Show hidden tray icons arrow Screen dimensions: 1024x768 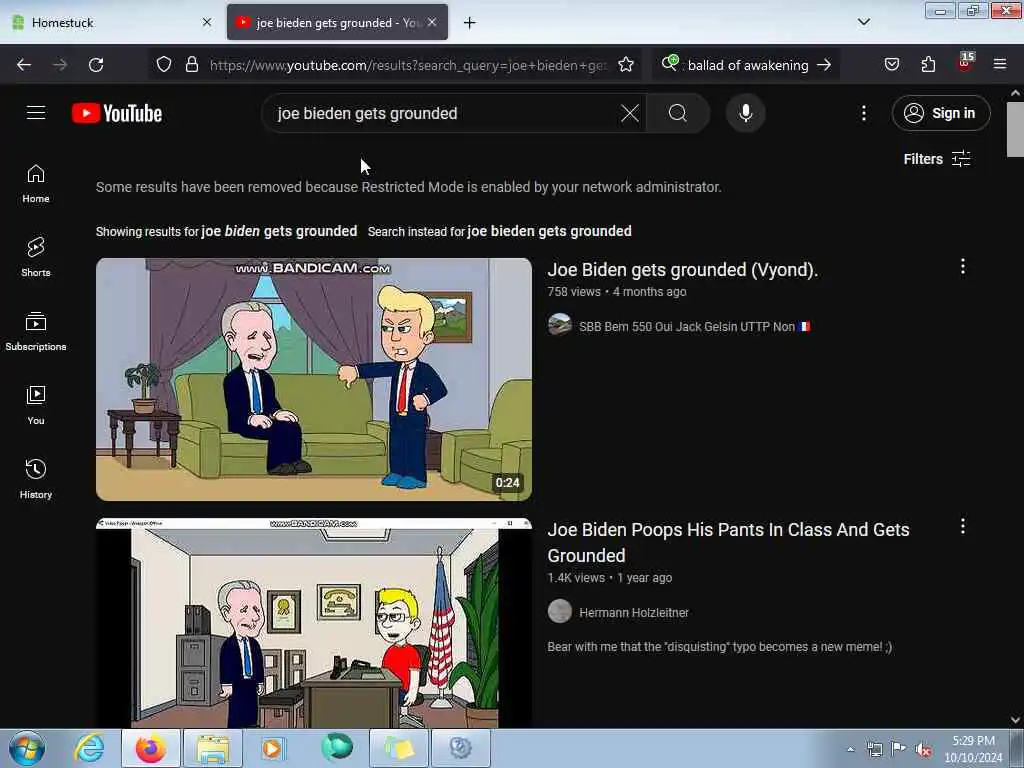pyautogui.click(x=850, y=749)
